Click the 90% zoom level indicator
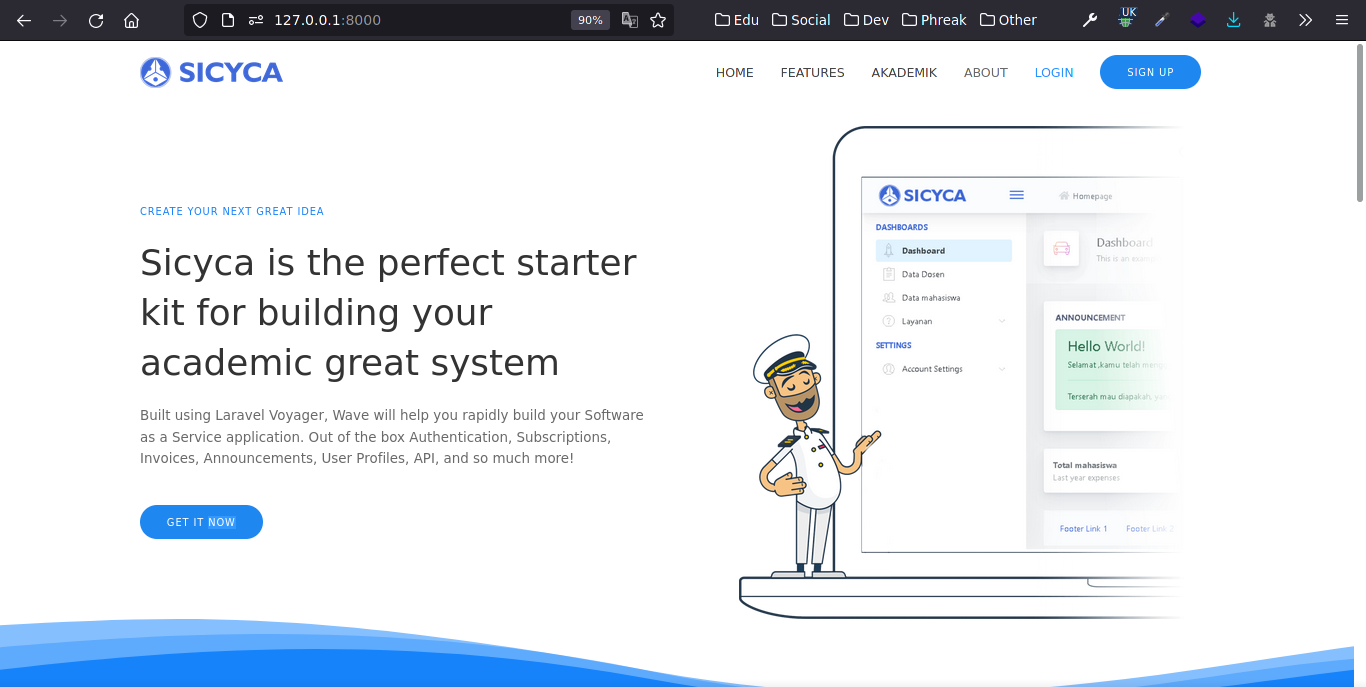 [590, 20]
